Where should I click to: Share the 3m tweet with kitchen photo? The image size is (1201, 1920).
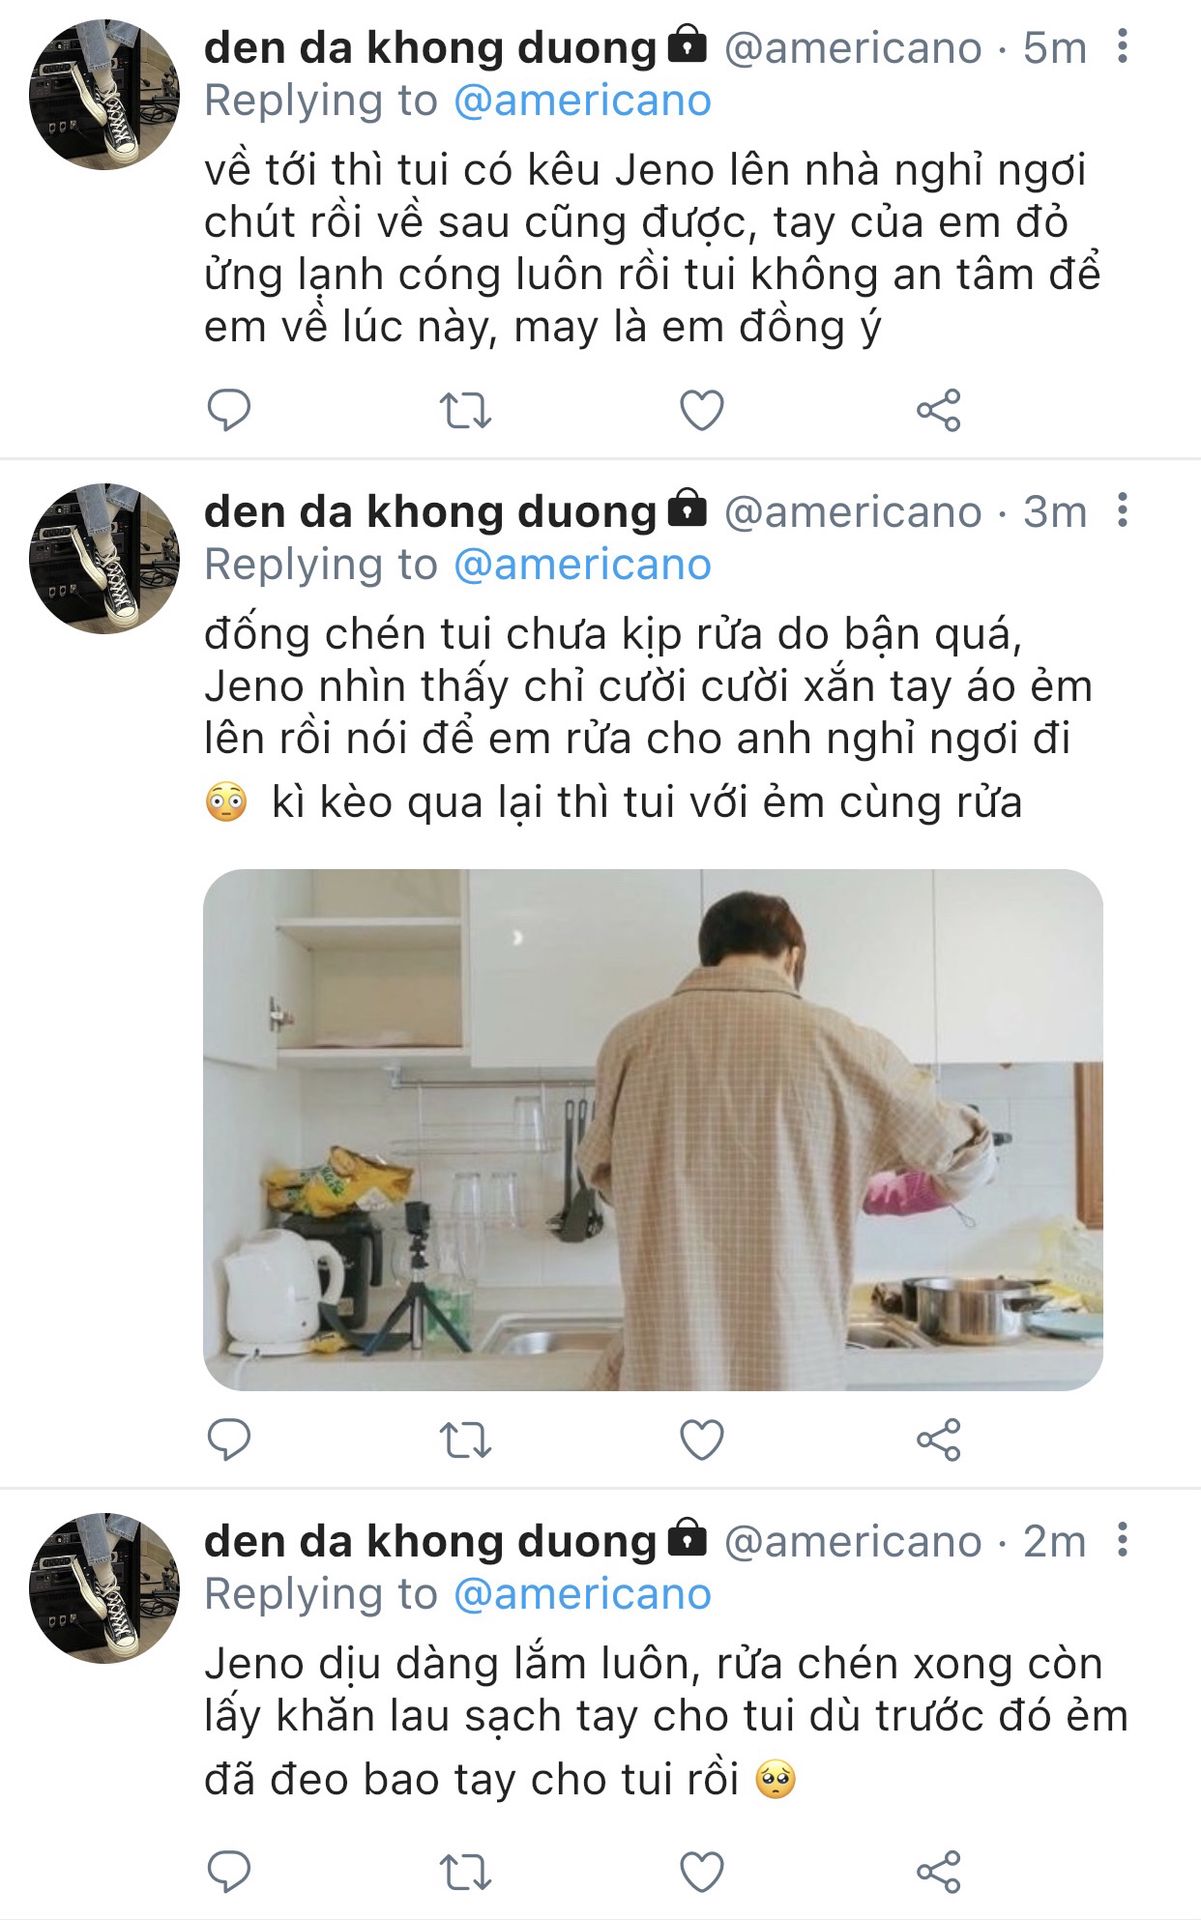[x=938, y=1440]
